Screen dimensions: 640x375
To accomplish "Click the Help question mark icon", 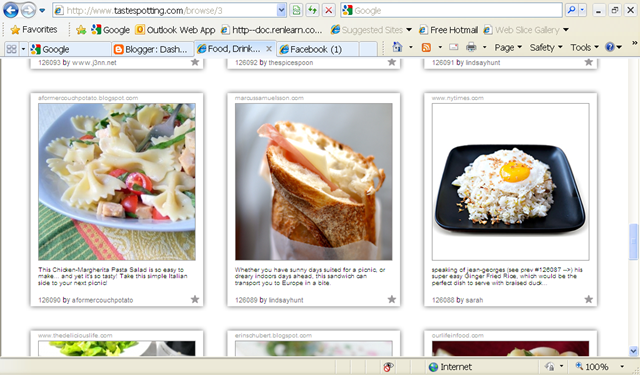I will coord(610,47).
